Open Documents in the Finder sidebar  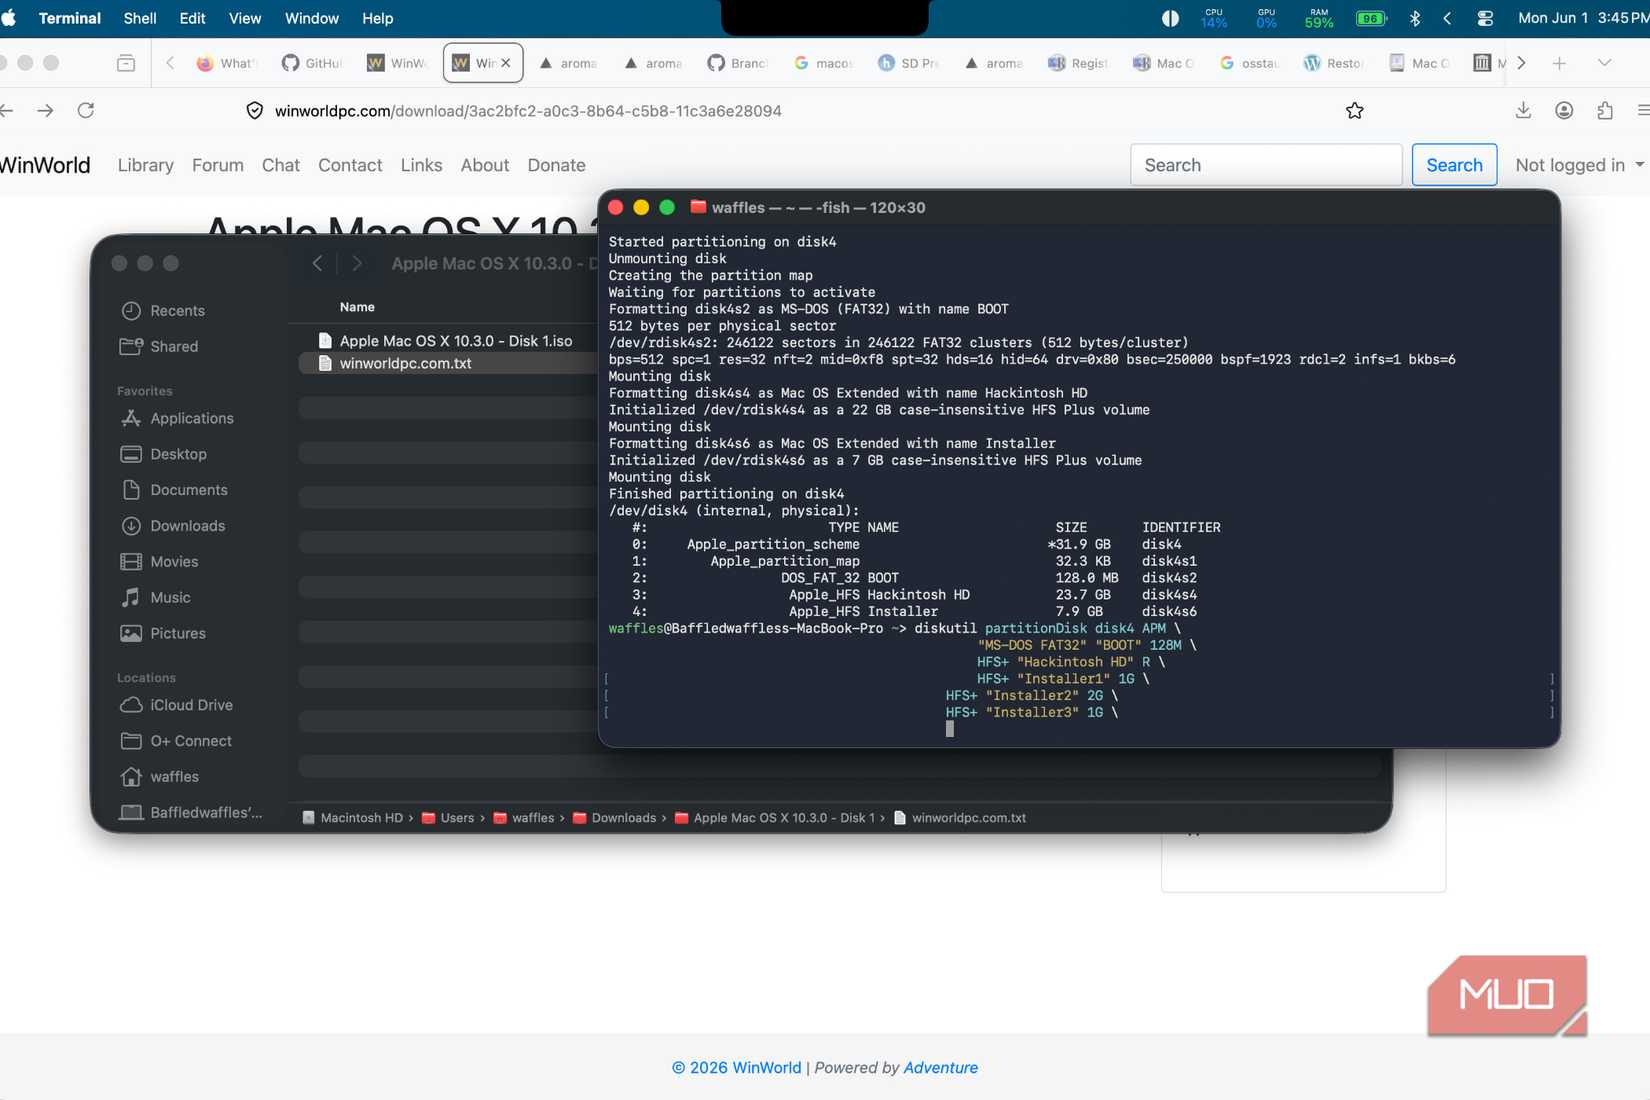pyautogui.click(x=189, y=490)
